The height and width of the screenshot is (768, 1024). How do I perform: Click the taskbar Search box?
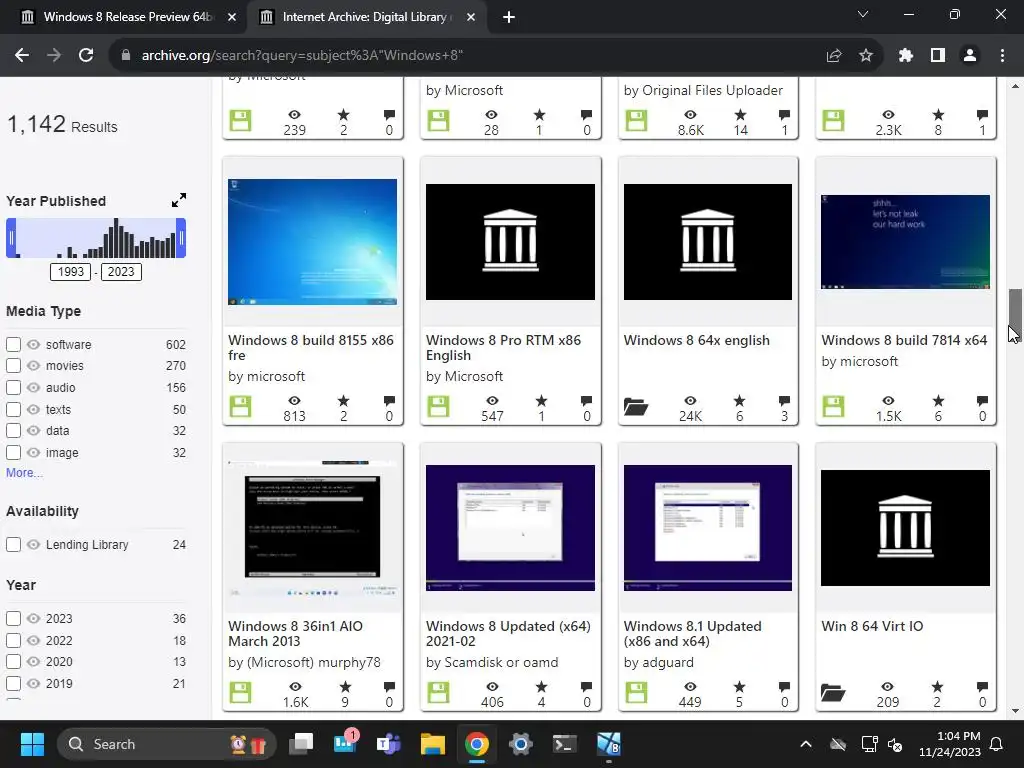[x=167, y=744]
